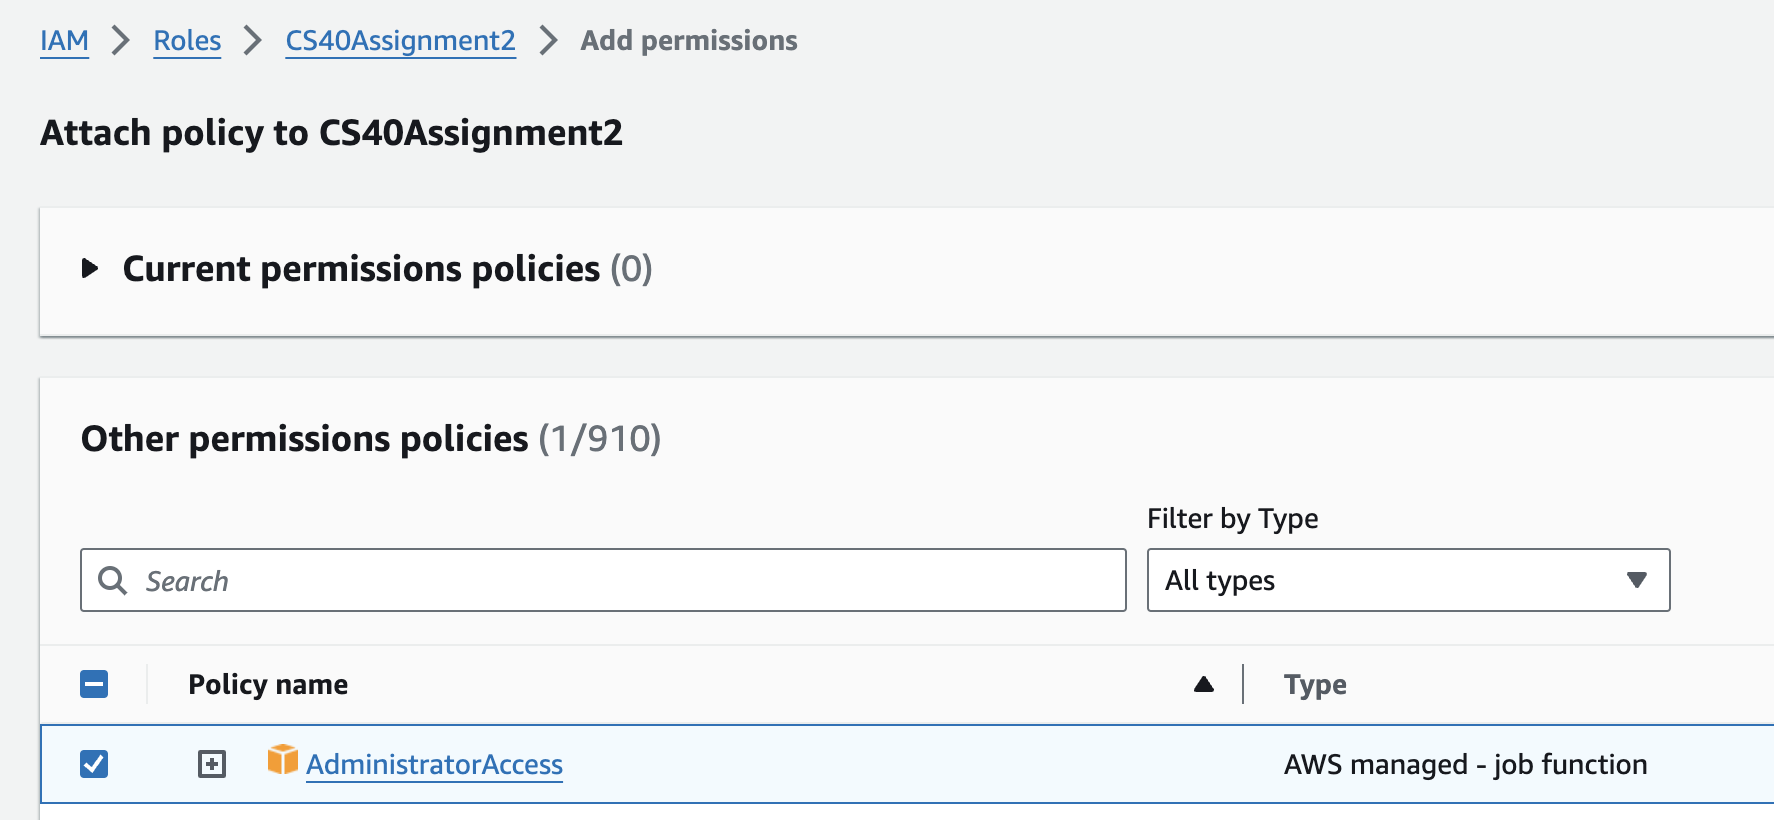The width and height of the screenshot is (1774, 820).
Task: Uncheck the AdministratorAccess policy checkbox
Action: point(94,764)
